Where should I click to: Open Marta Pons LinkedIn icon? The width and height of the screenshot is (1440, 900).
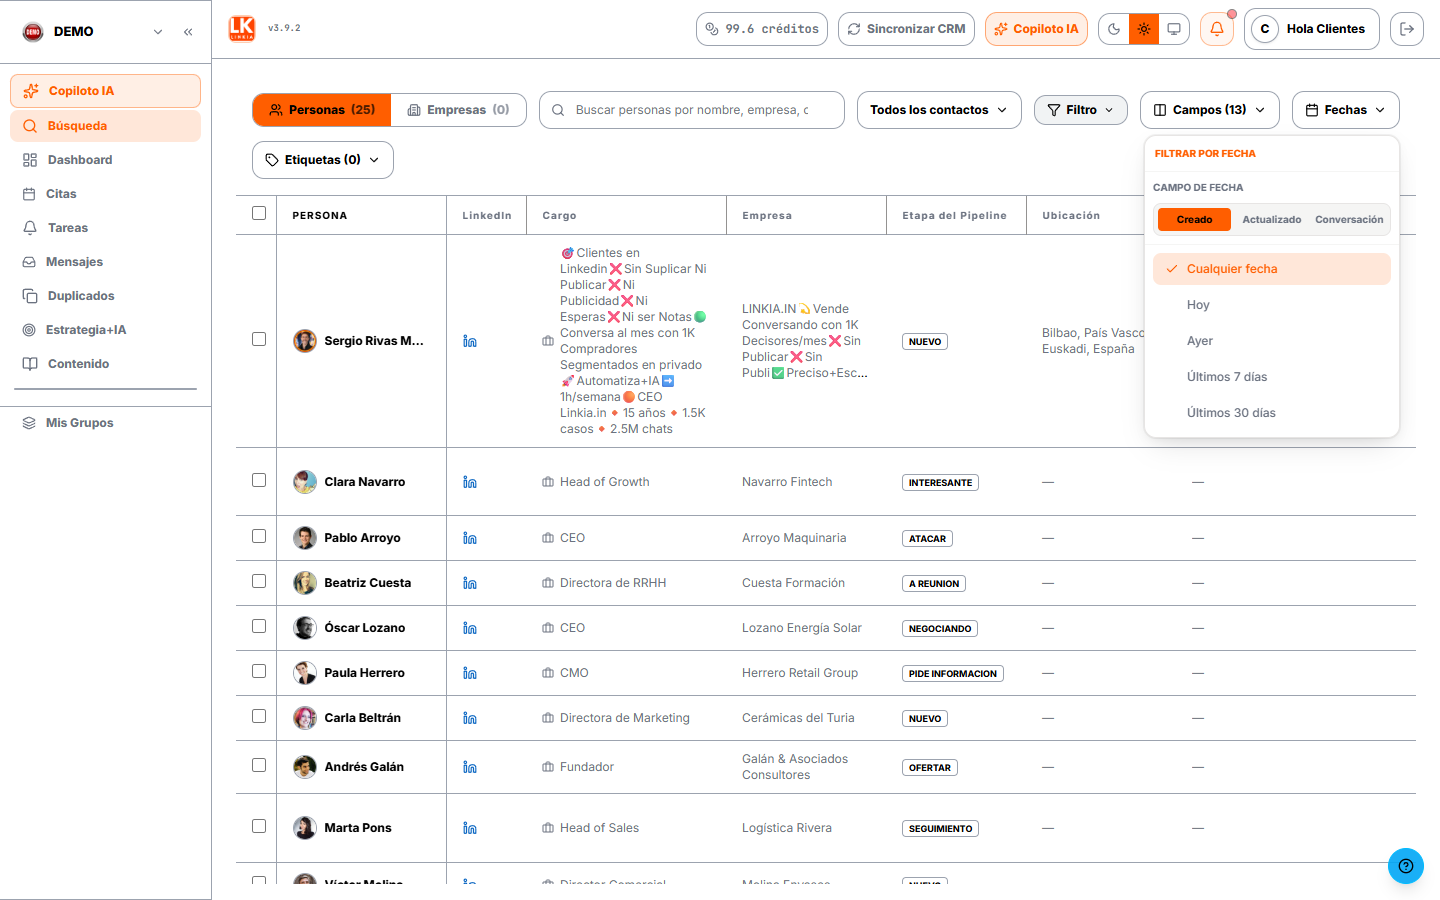[x=470, y=828]
